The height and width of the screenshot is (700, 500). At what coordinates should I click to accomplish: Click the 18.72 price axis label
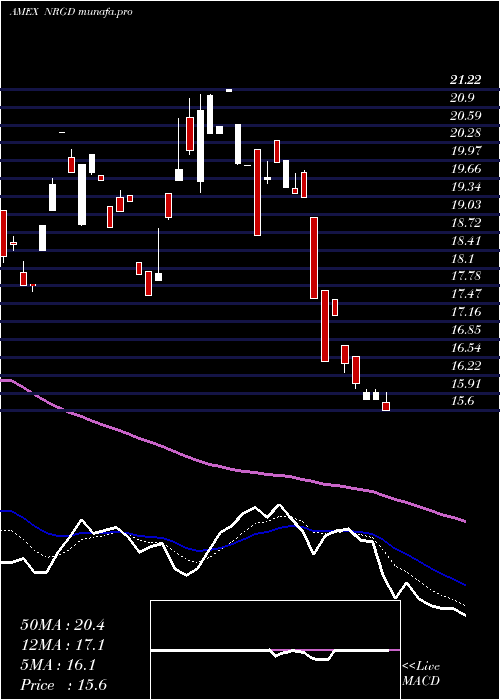[x=466, y=222]
